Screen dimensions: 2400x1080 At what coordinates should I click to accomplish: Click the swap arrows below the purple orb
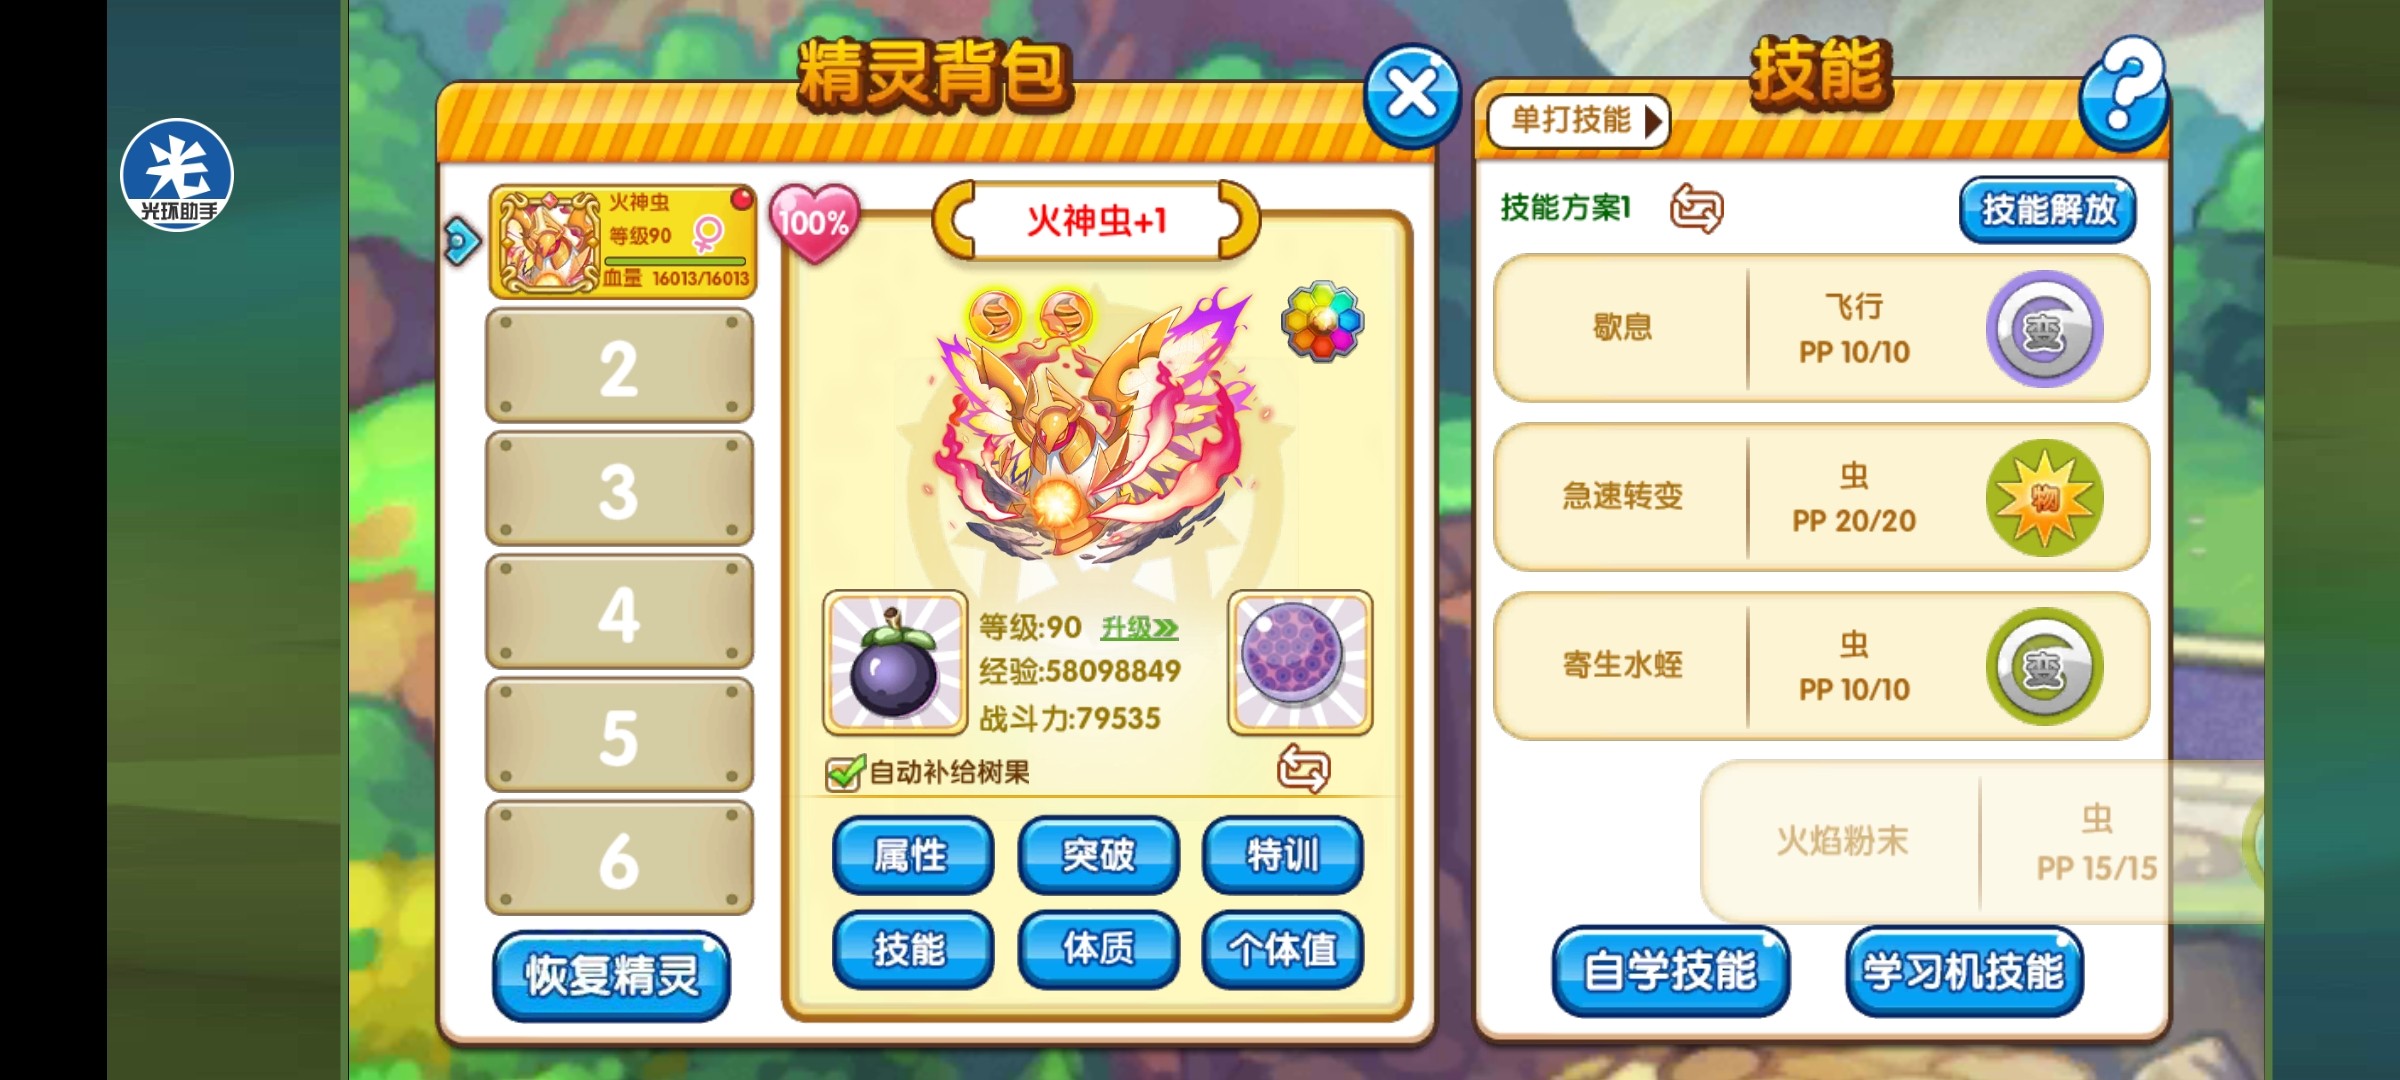pyautogui.click(x=1303, y=768)
